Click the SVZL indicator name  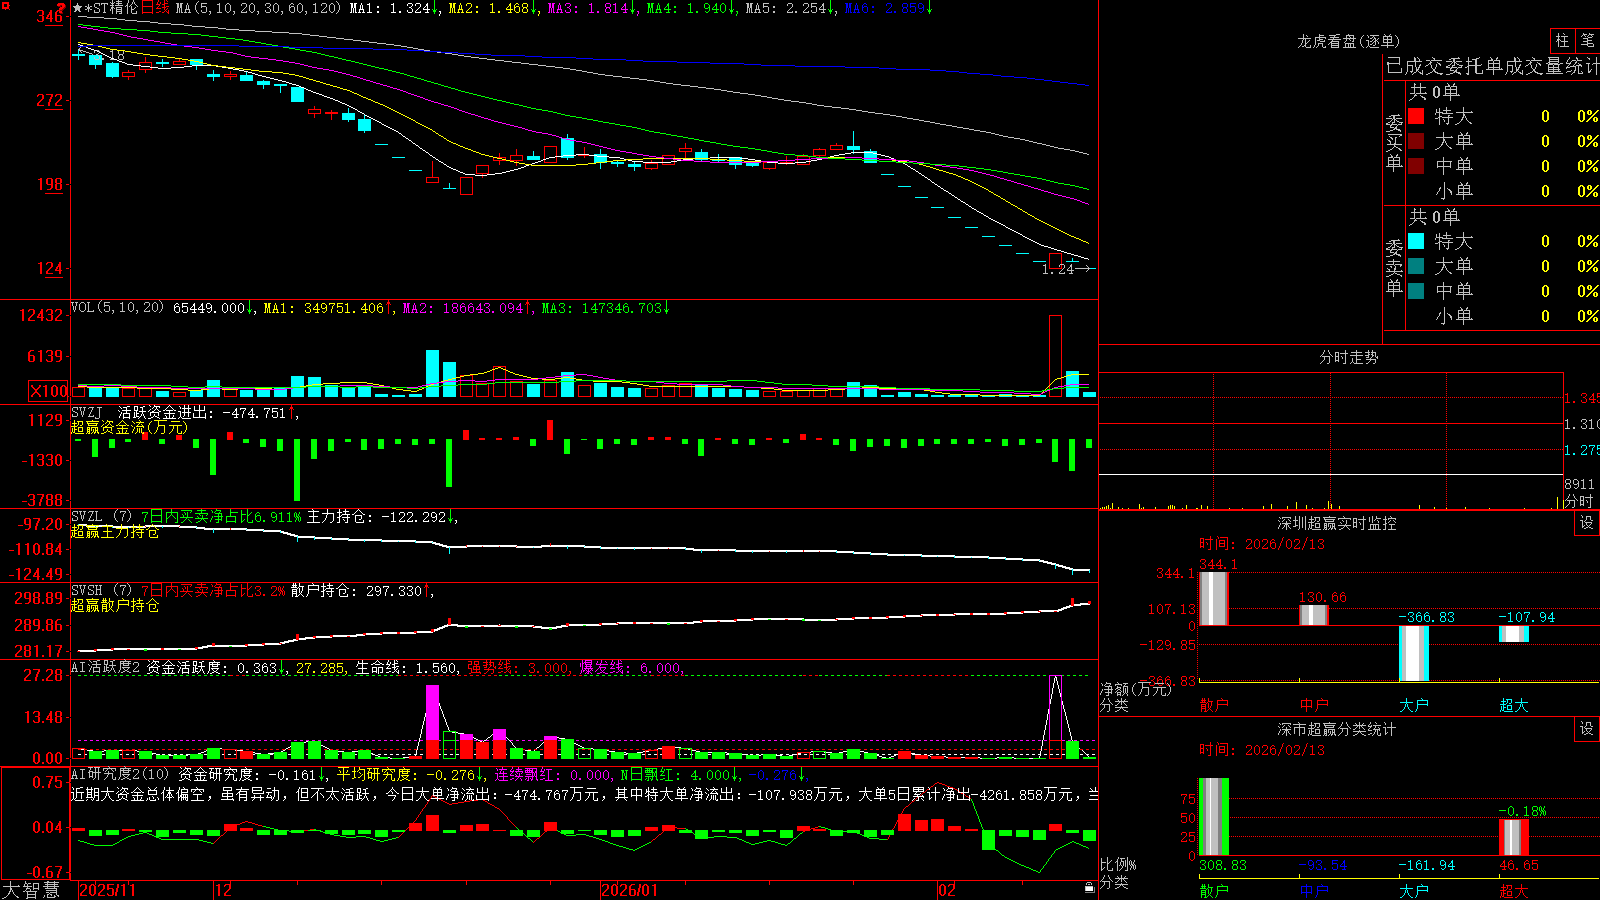pyautogui.click(x=86, y=516)
